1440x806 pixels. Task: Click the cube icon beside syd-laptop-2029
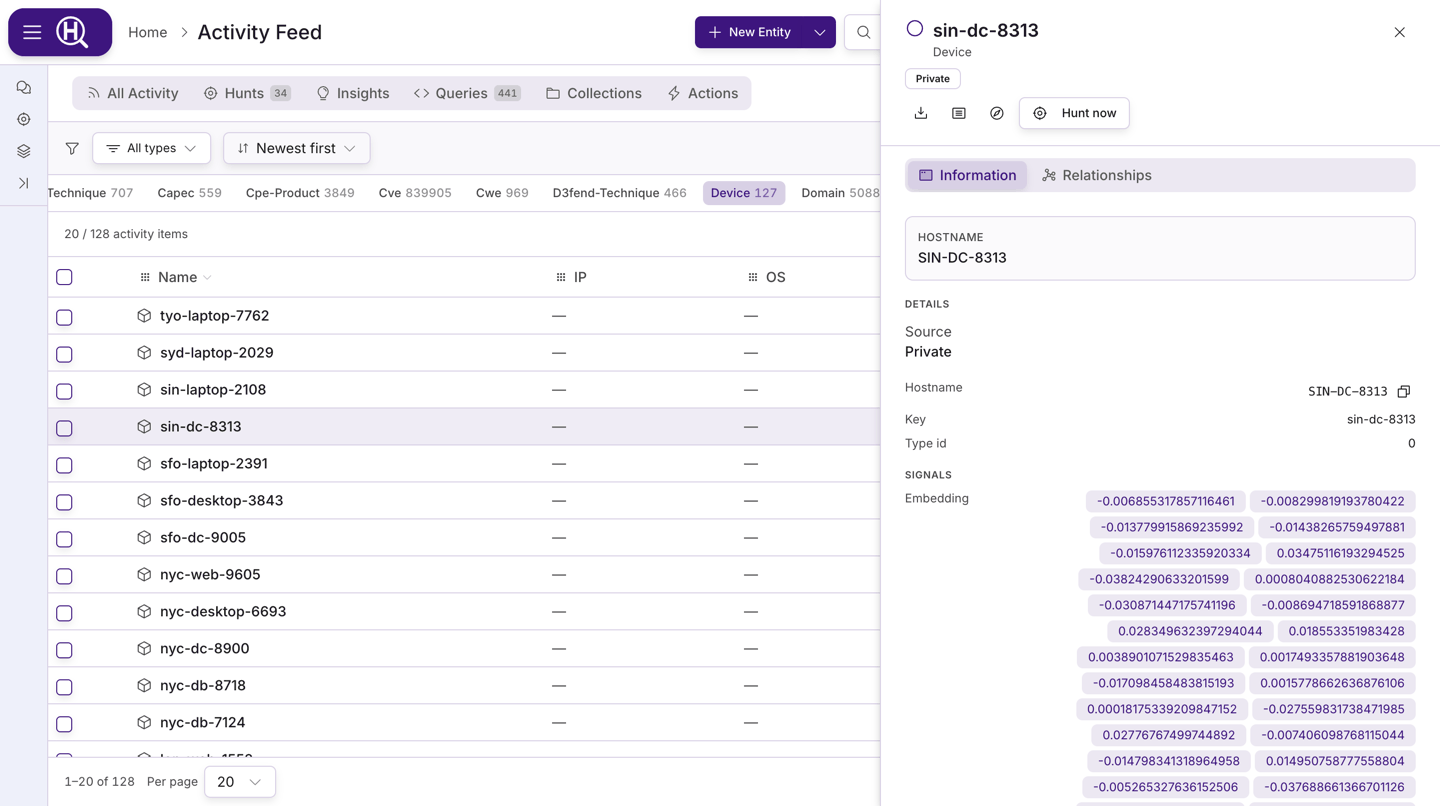pos(144,353)
